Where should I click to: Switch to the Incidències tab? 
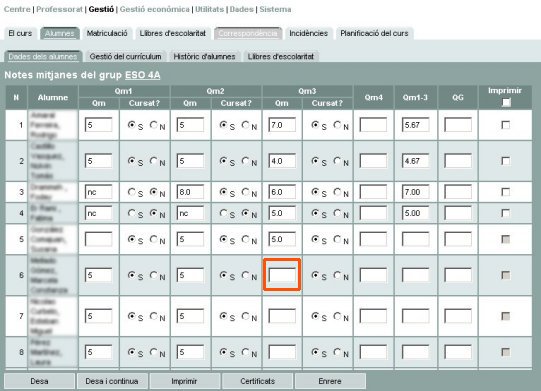point(308,33)
